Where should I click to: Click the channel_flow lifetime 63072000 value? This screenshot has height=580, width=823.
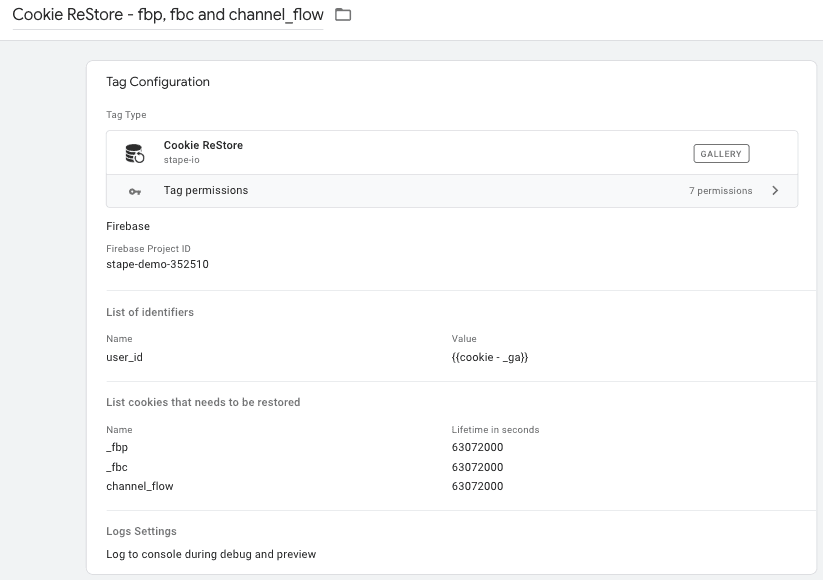[x=477, y=486]
